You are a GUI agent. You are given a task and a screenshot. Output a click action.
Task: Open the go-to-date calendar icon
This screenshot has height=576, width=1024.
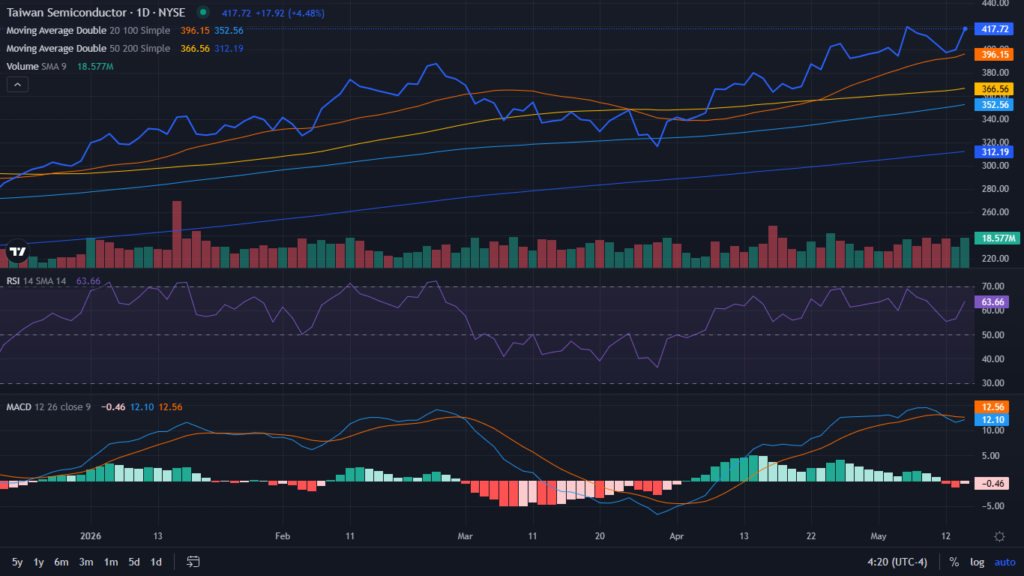193,562
